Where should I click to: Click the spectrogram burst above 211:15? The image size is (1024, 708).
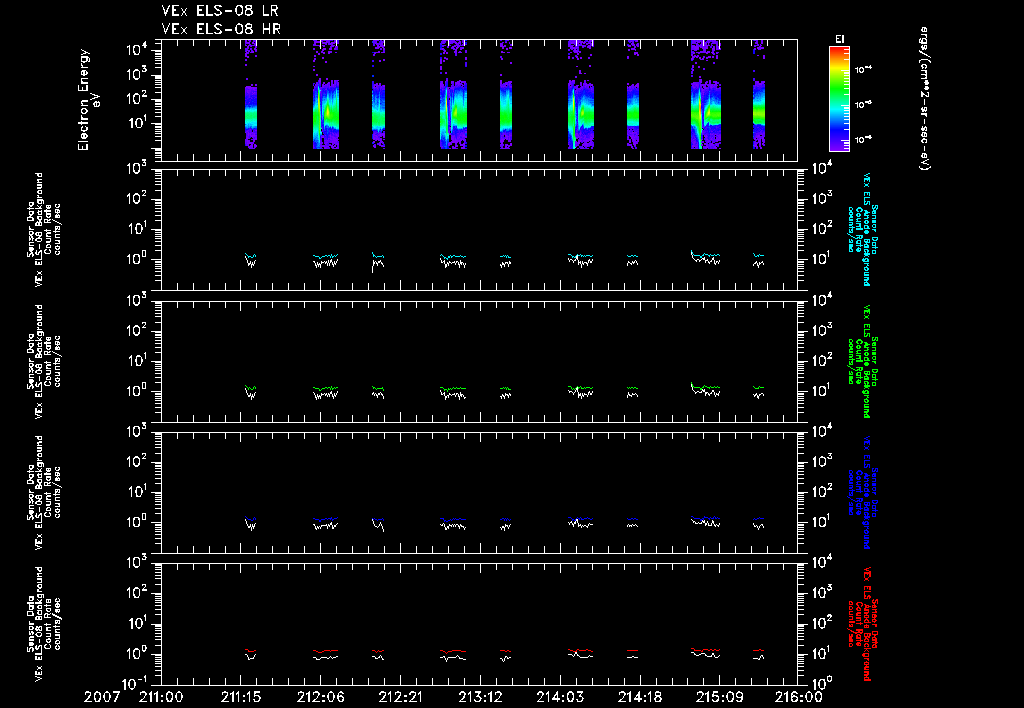pyautogui.click(x=251, y=95)
